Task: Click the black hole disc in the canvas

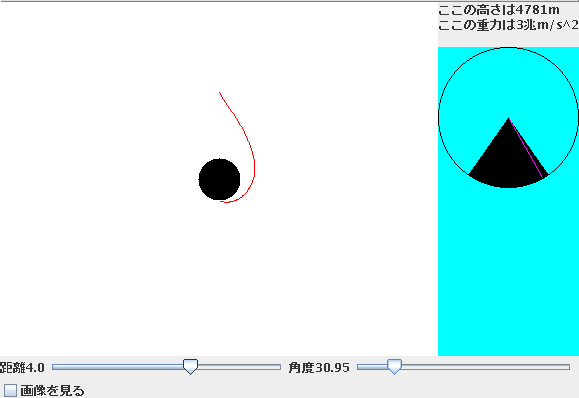Action: (x=219, y=179)
